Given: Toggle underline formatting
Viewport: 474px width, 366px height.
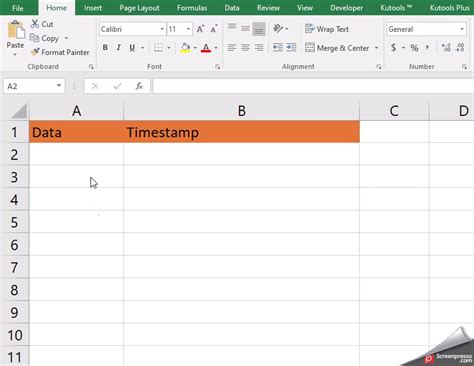Looking at the screenshot, I should [132, 48].
